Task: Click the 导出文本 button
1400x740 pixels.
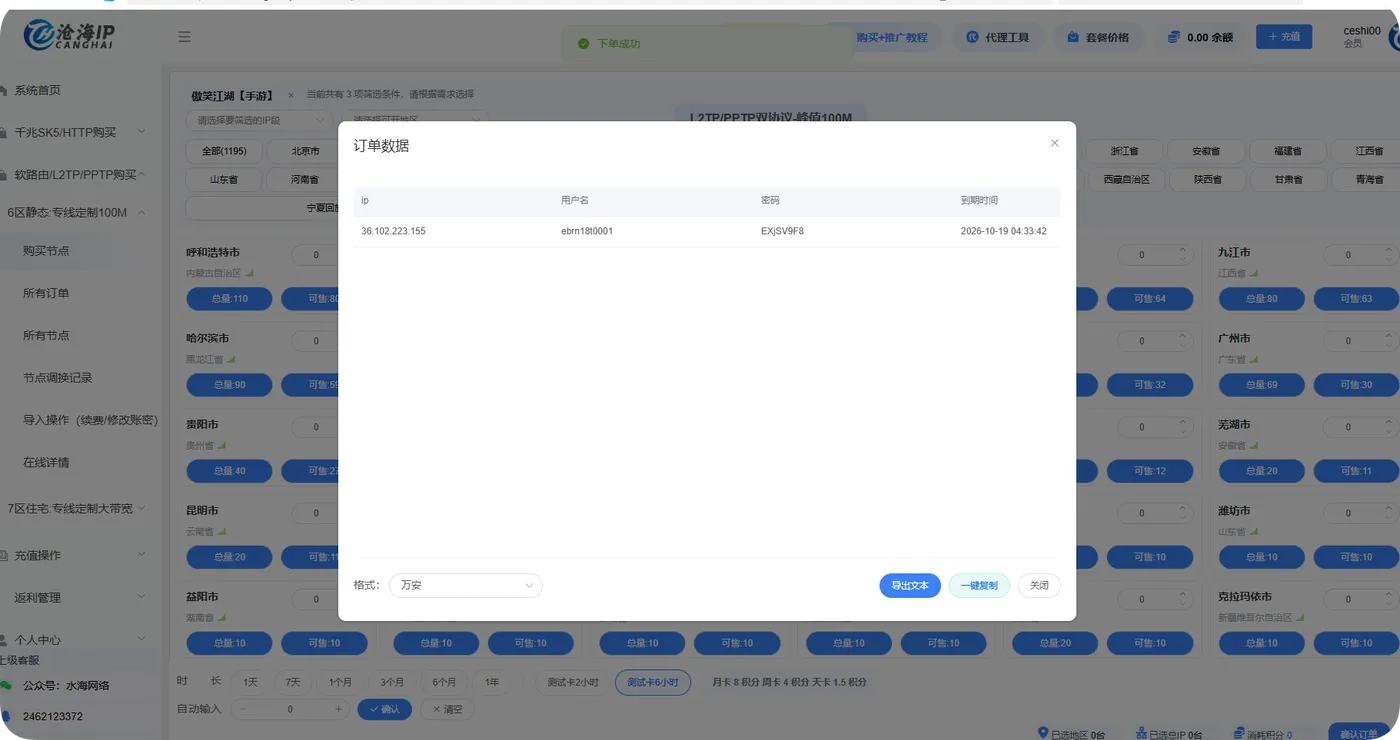Action: (910, 585)
